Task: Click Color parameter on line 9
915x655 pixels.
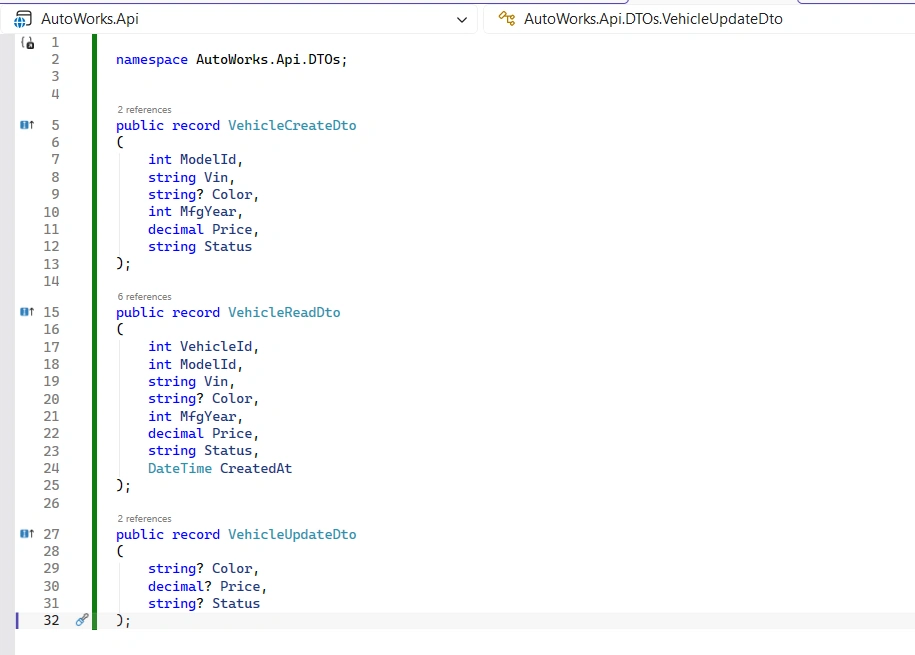Action: tap(232, 194)
